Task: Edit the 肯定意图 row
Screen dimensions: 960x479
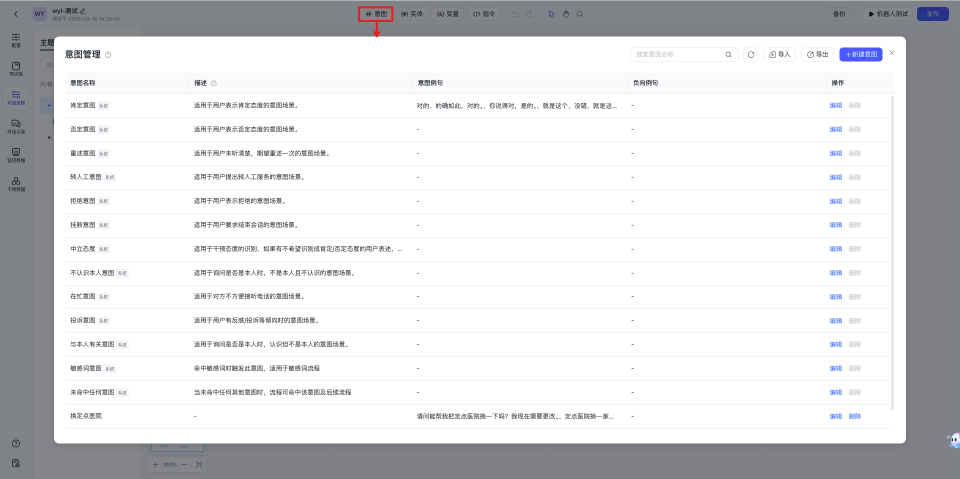Action: pos(835,104)
